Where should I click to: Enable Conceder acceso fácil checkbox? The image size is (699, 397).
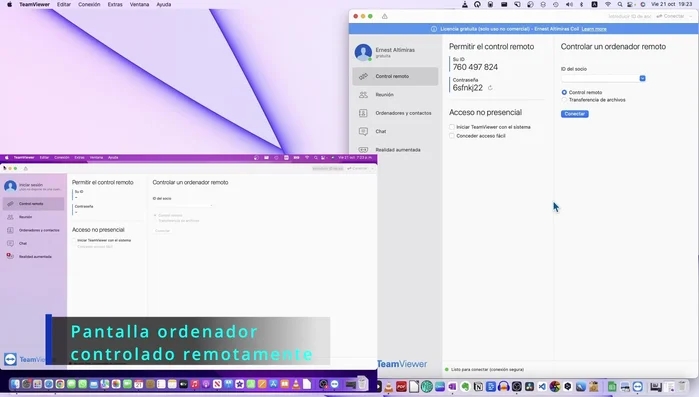pyautogui.click(x=452, y=136)
